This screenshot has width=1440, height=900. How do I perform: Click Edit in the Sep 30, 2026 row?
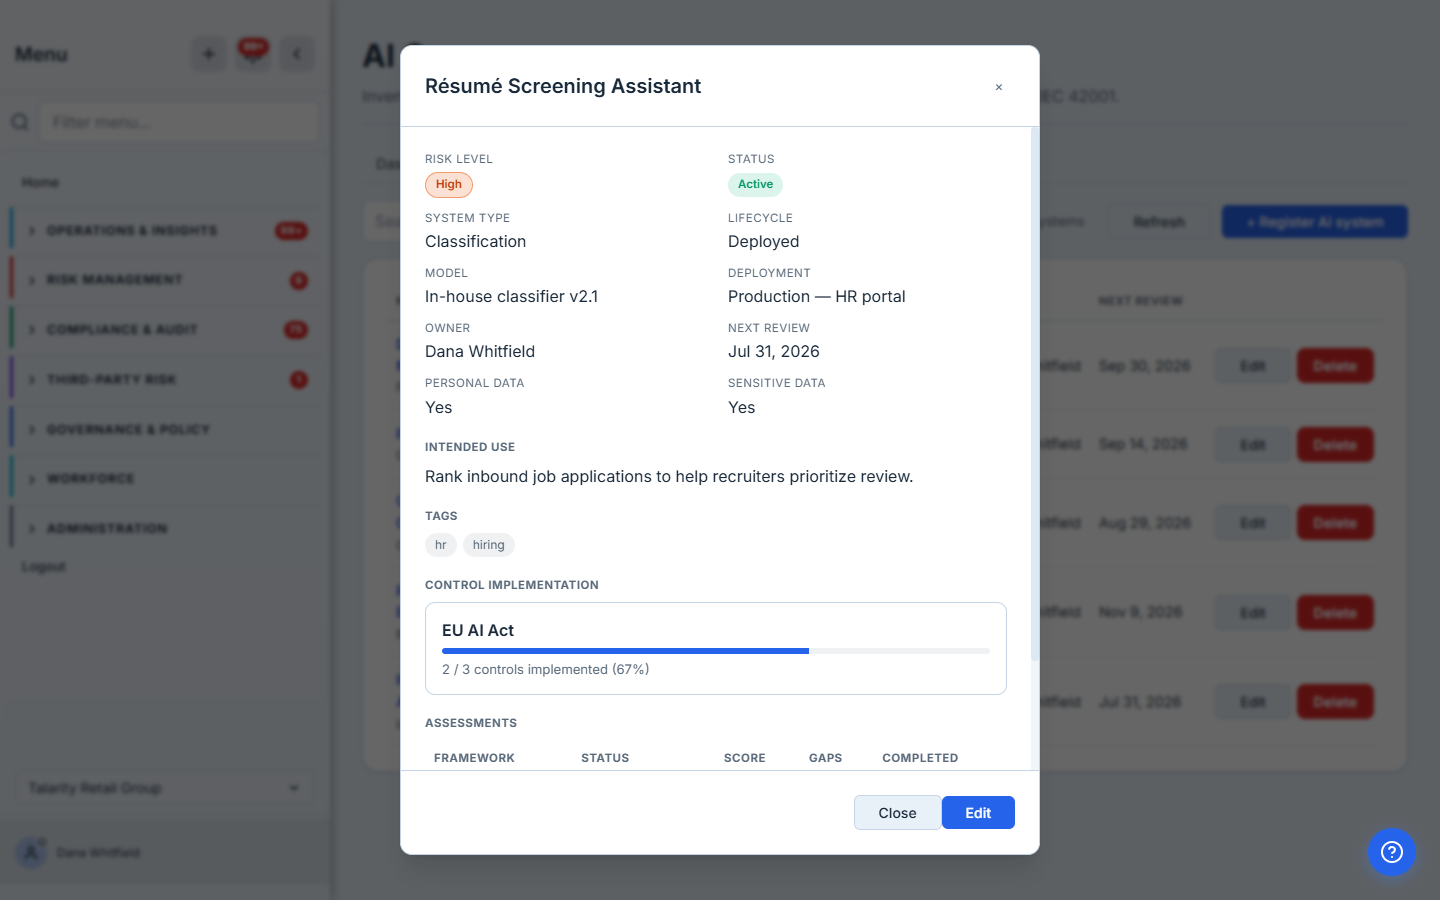1253,366
